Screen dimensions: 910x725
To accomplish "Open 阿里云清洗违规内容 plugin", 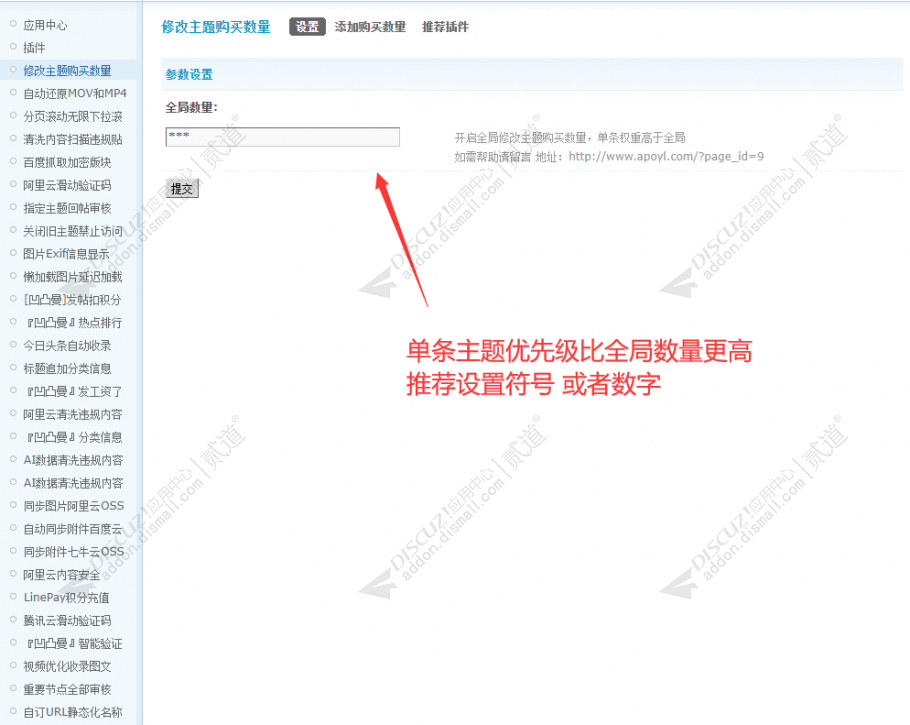I will [73, 414].
